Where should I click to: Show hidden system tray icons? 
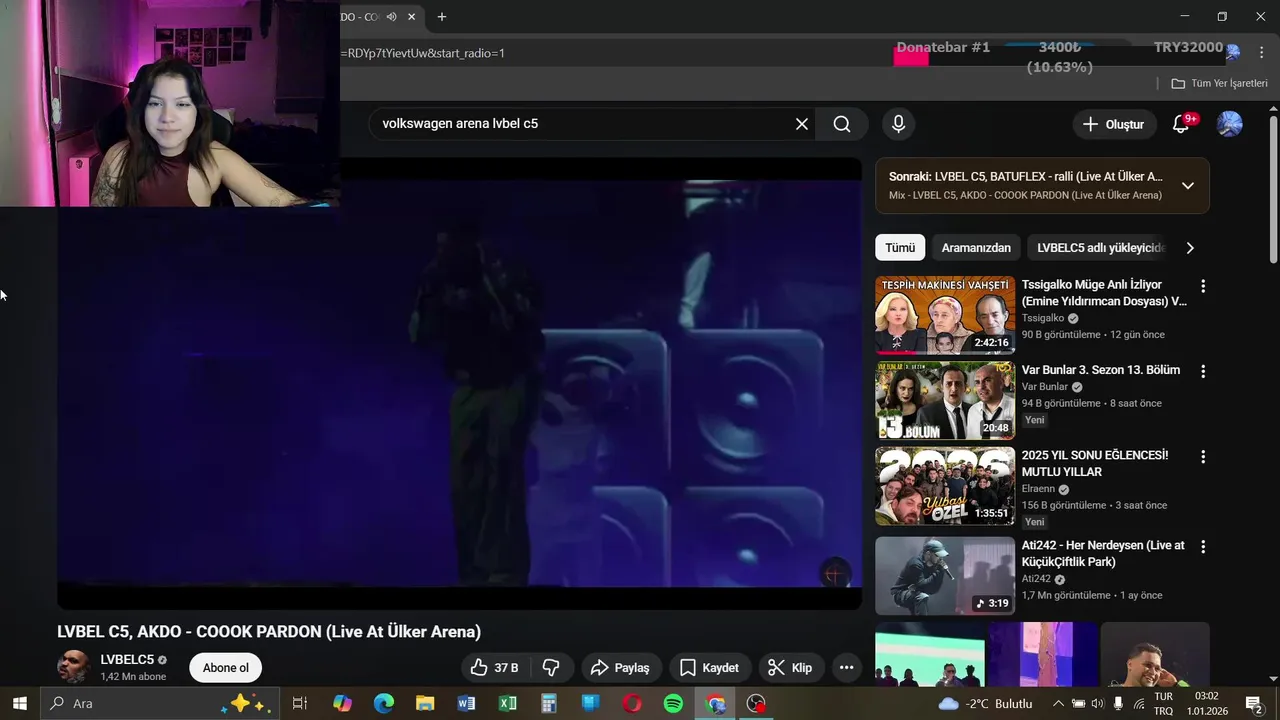point(1059,703)
